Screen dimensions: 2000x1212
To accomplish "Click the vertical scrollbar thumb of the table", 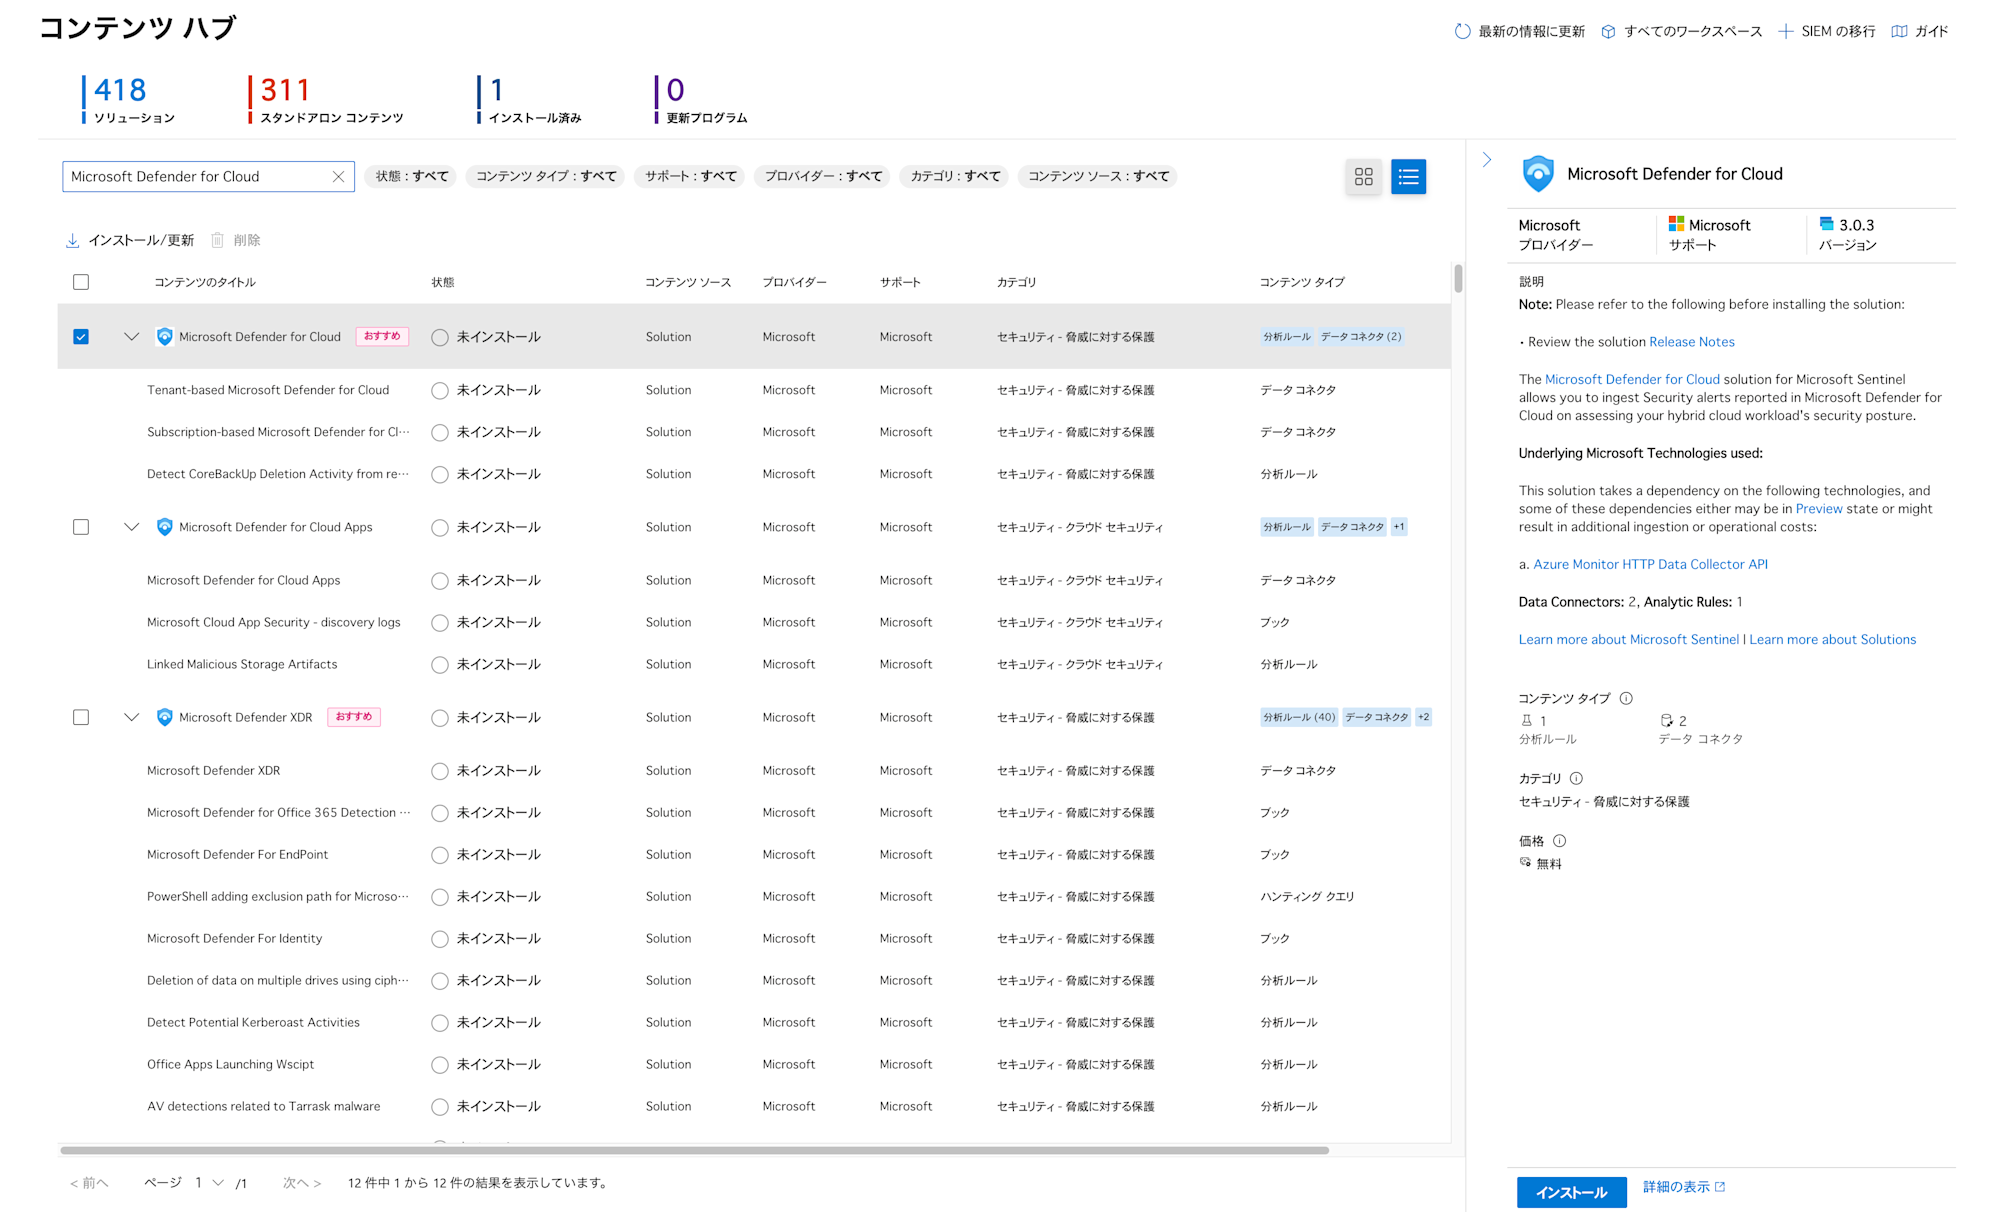I will 1458,278.
